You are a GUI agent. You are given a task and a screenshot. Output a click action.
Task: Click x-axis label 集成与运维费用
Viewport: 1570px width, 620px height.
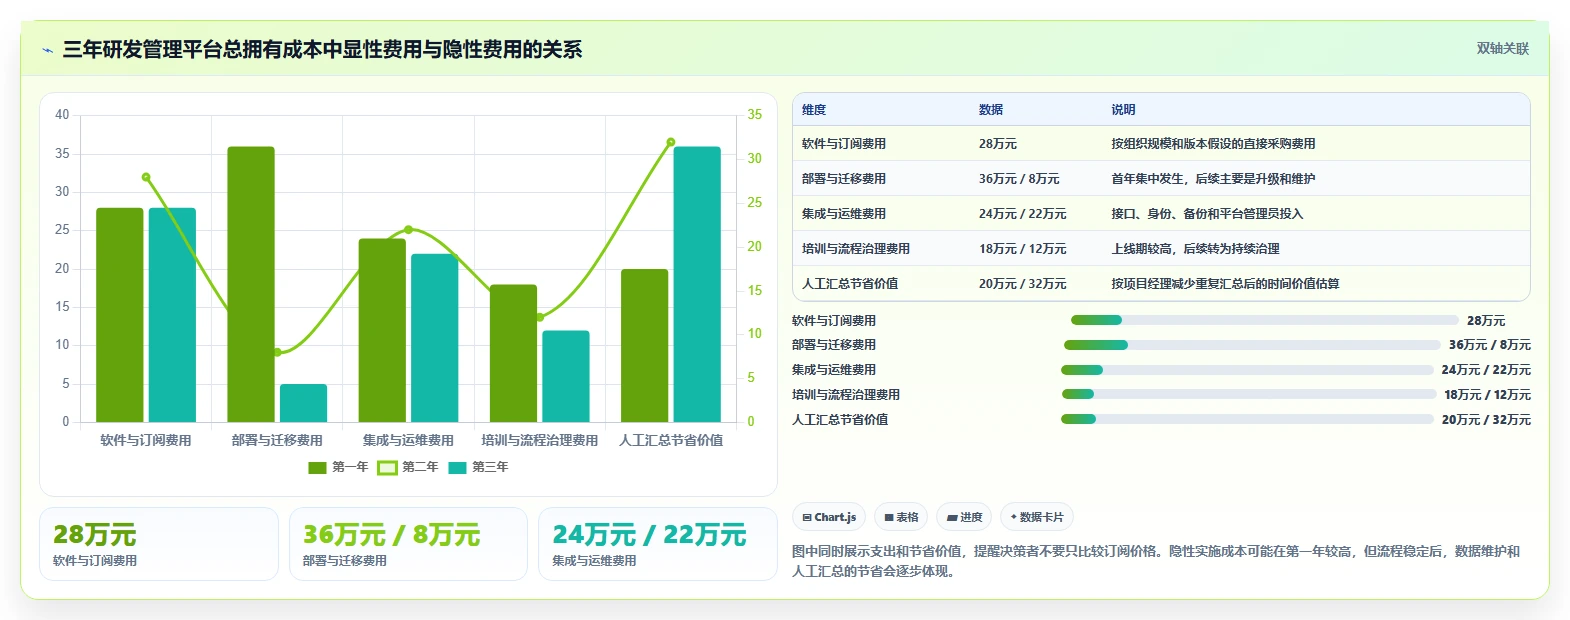coord(408,440)
